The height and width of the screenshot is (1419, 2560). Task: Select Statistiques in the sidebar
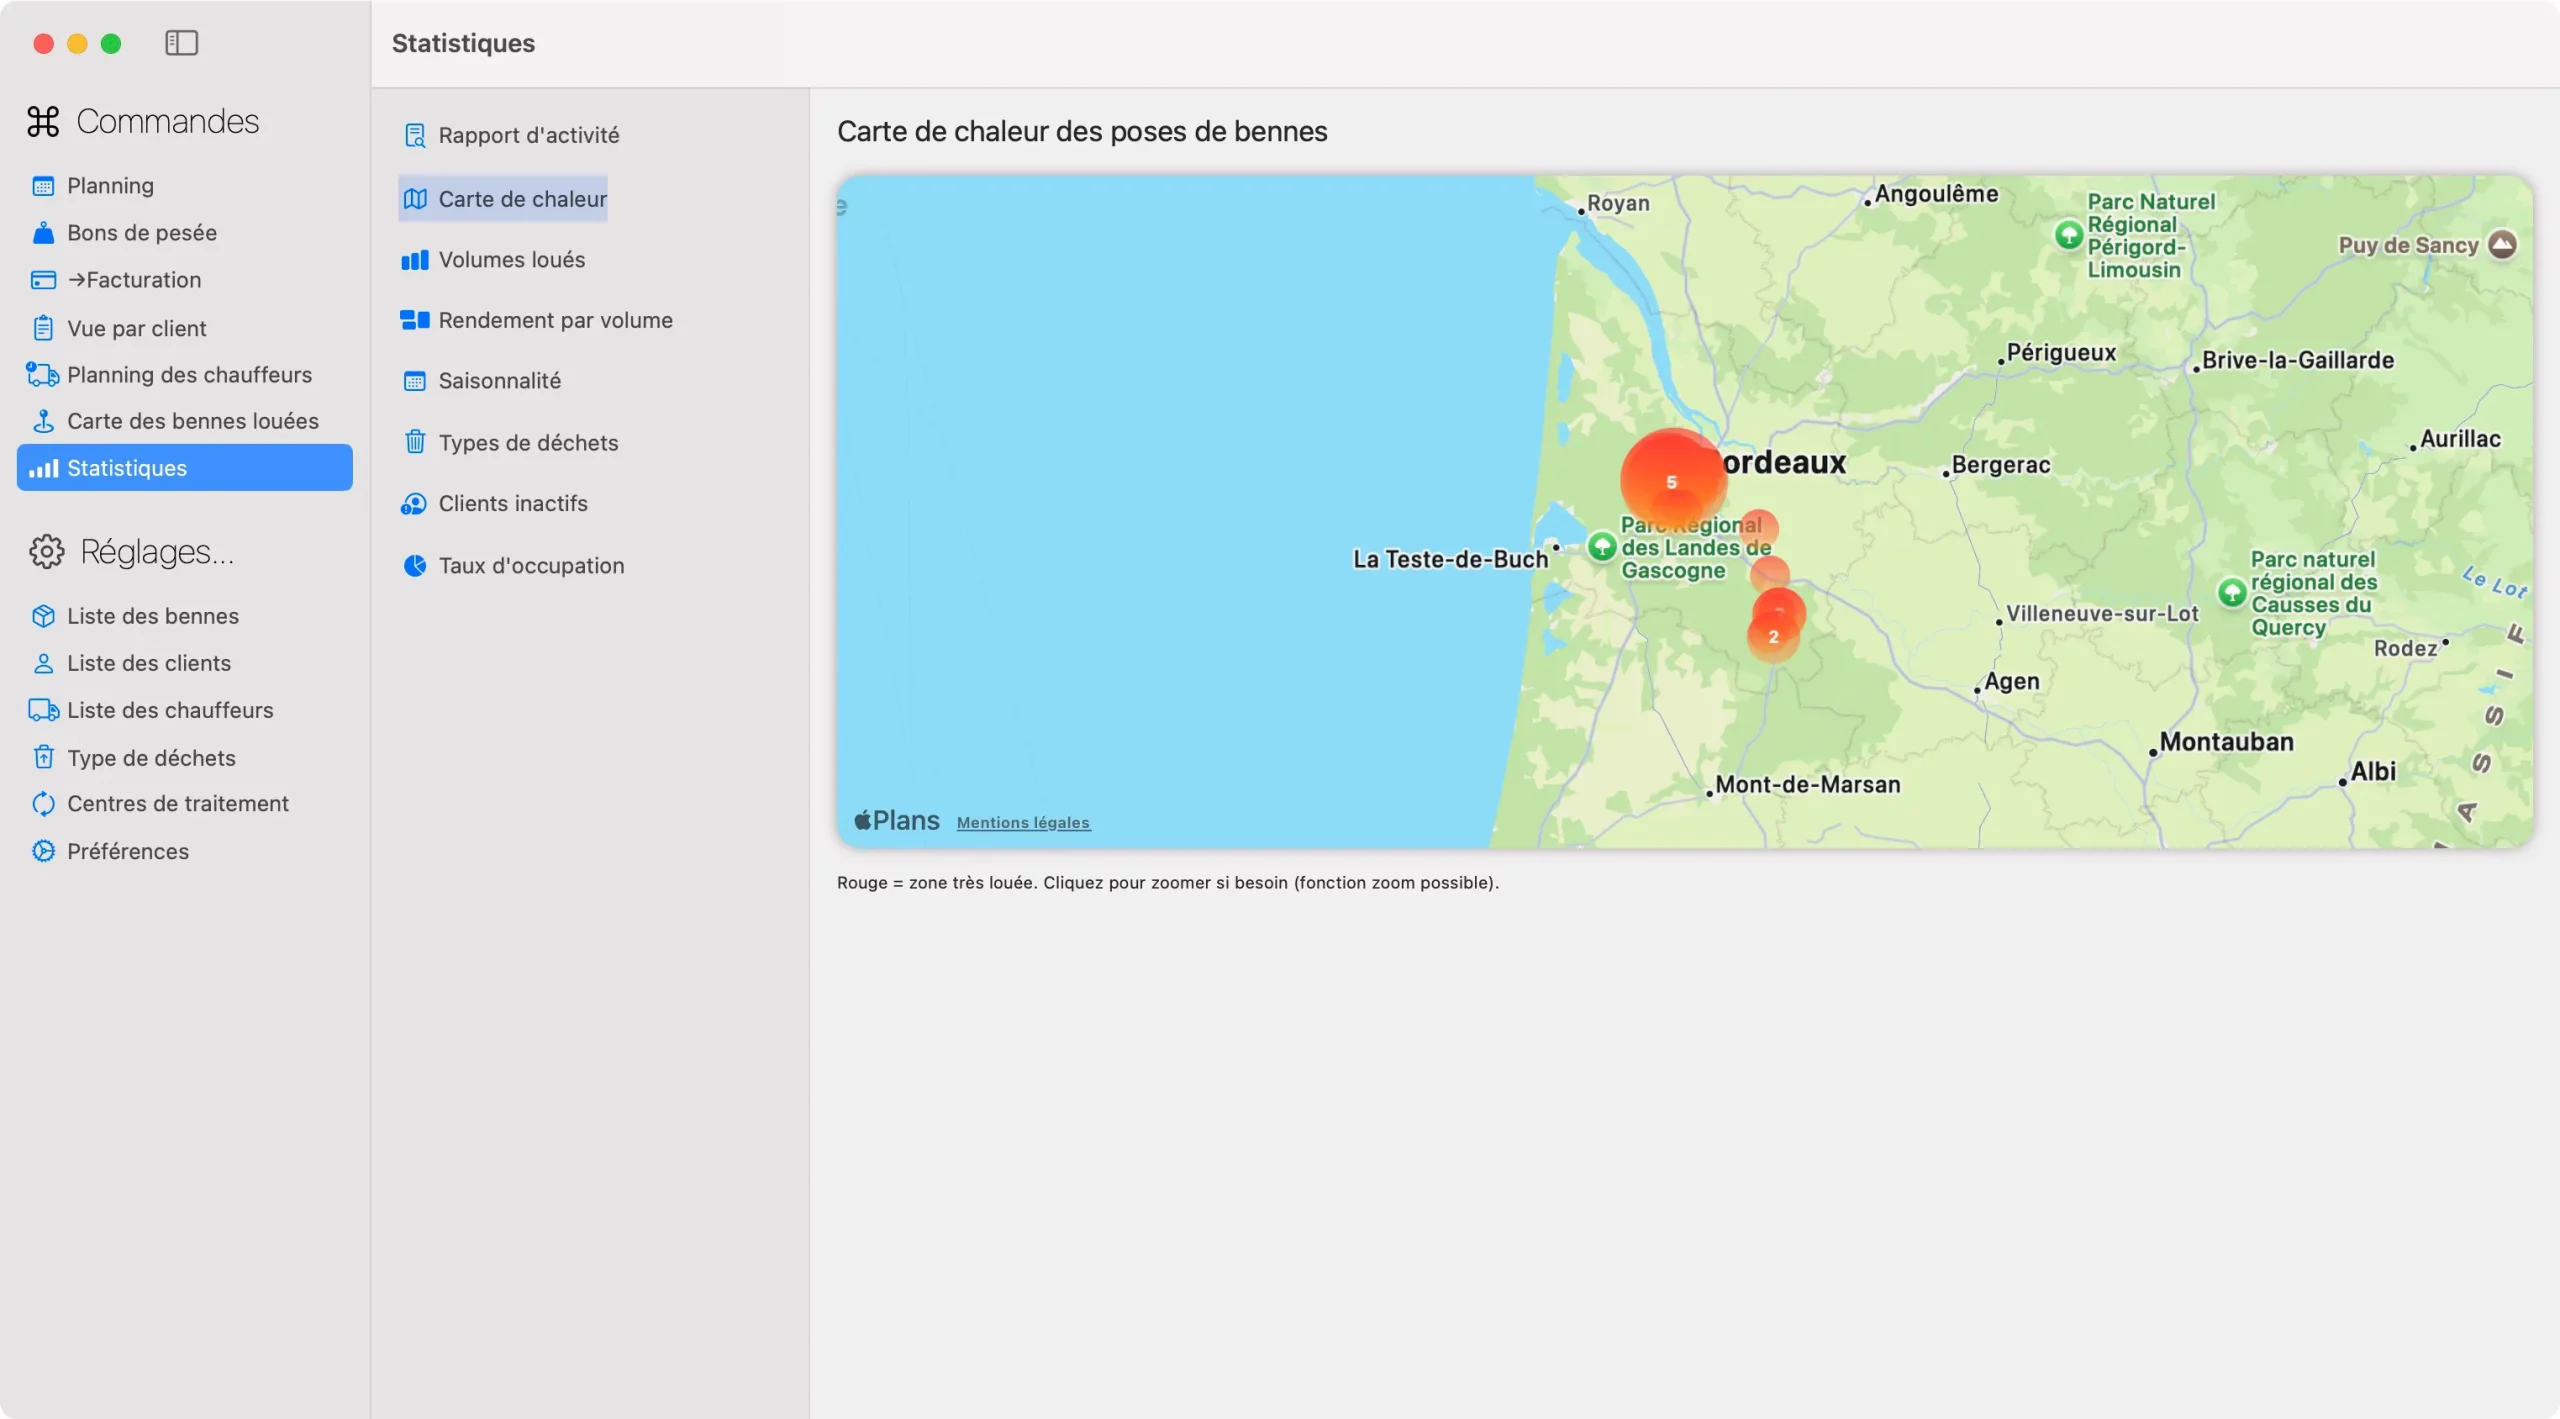[x=185, y=468]
